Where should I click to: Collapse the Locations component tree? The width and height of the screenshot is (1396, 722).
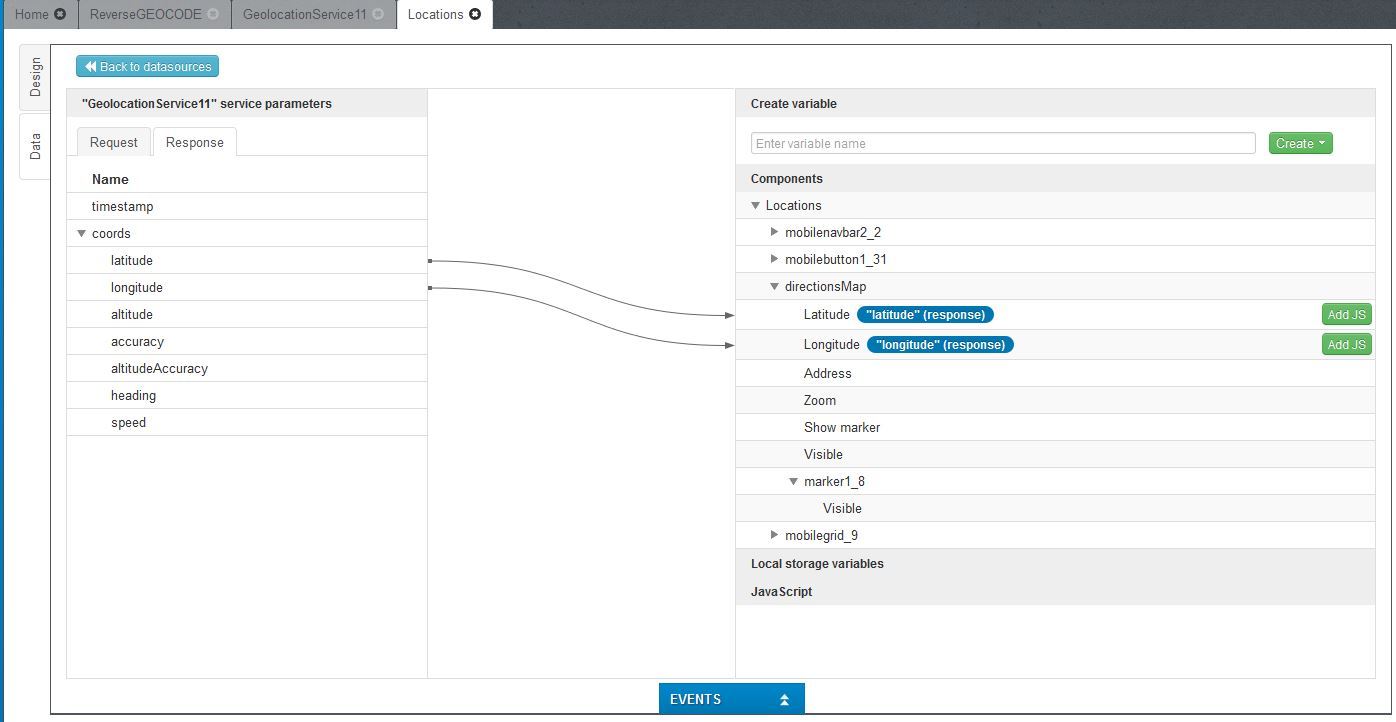pos(755,206)
